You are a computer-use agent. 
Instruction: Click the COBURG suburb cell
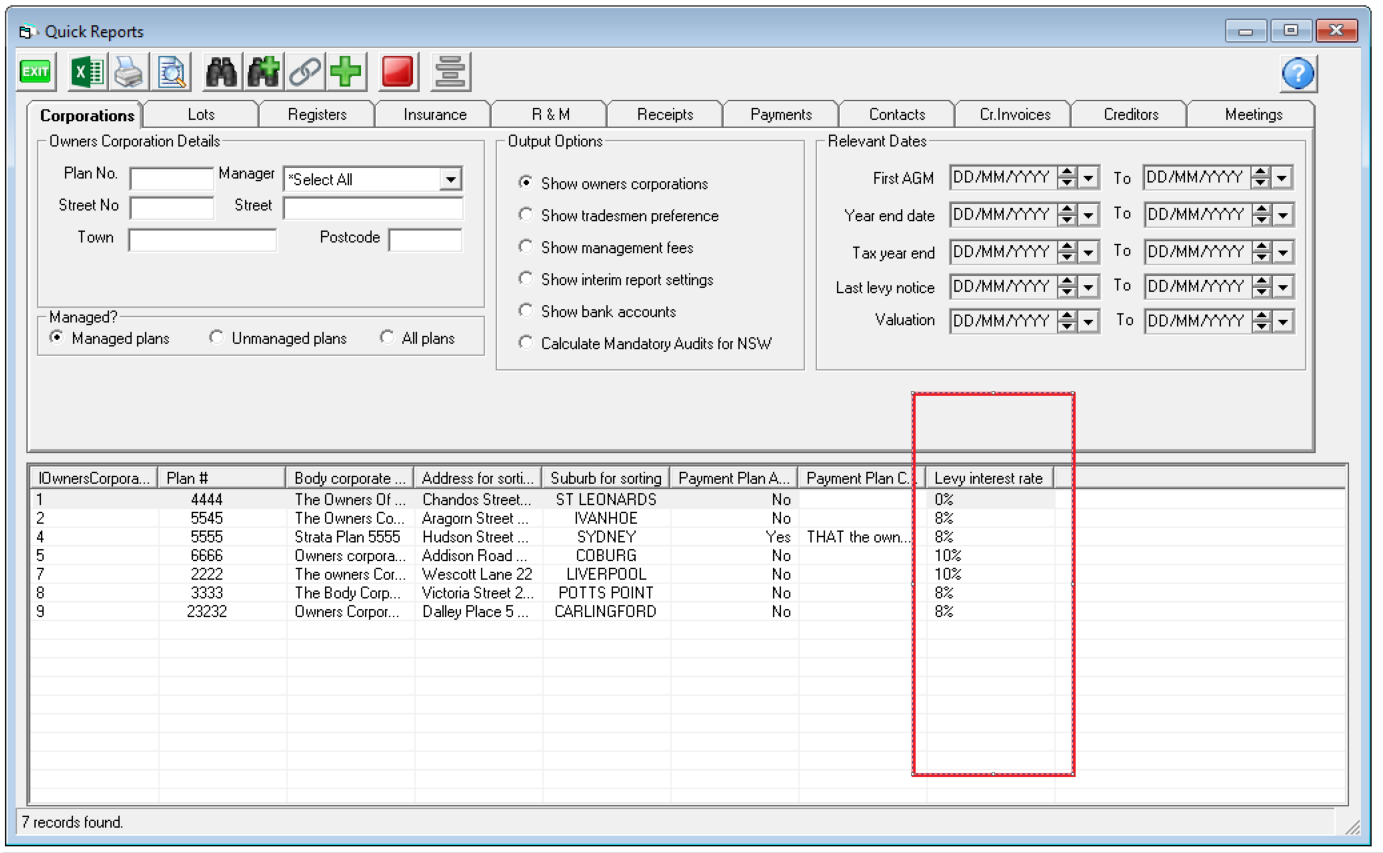point(606,556)
